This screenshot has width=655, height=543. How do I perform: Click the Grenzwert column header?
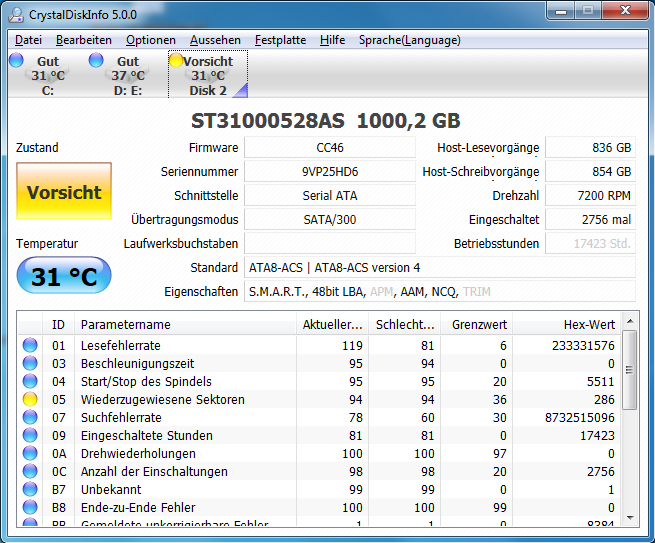[477, 325]
